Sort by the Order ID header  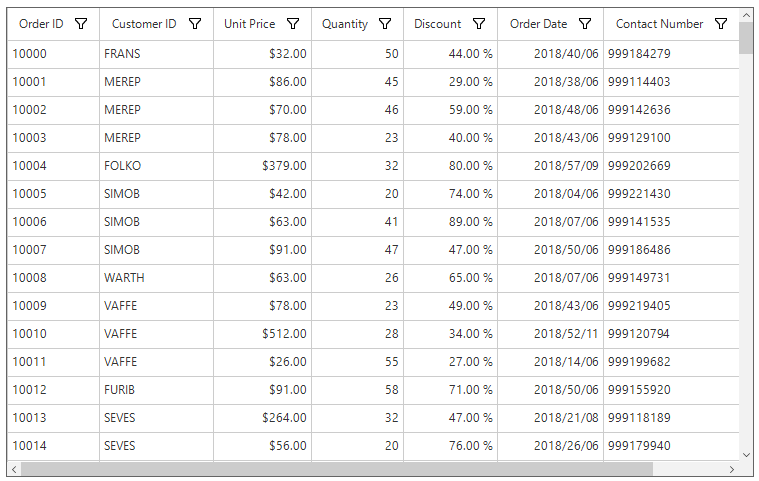(x=41, y=24)
